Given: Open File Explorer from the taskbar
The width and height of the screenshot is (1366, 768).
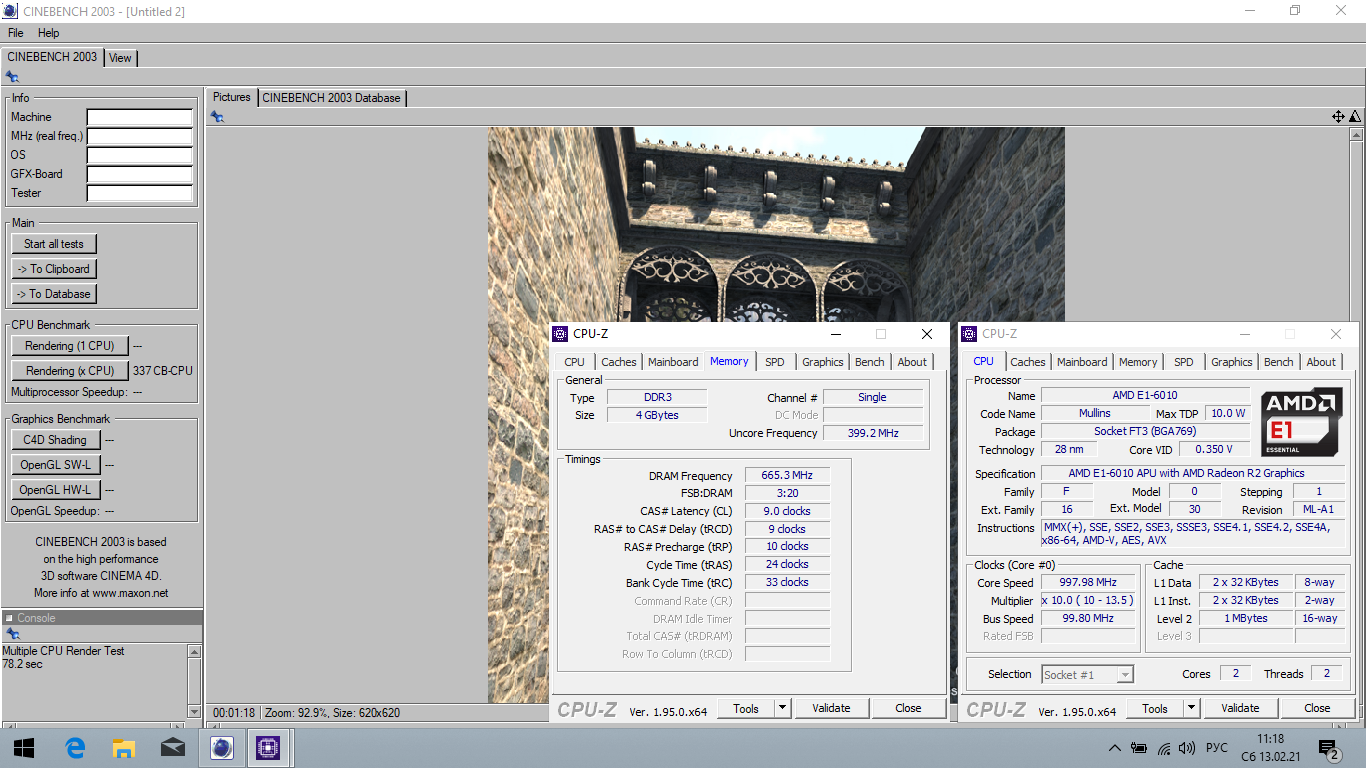Looking at the screenshot, I should click(x=123, y=747).
